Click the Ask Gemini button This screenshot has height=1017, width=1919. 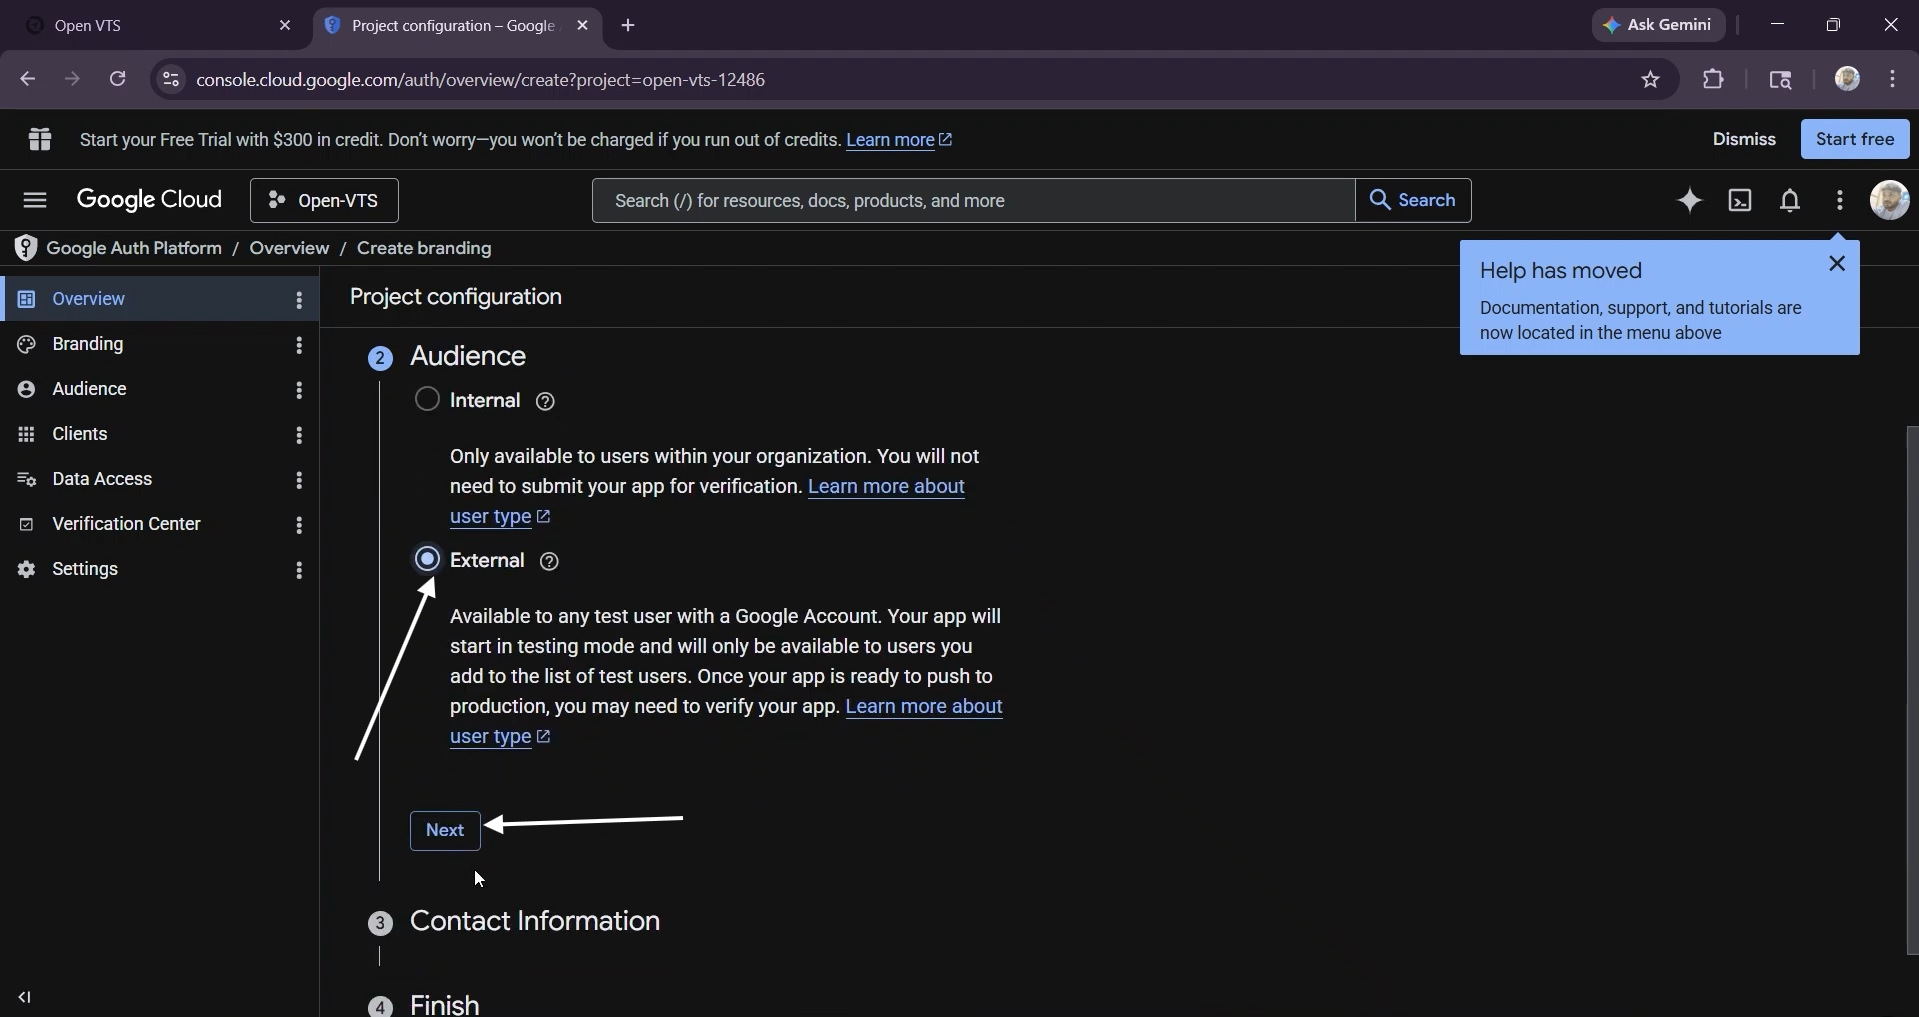[x=1658, y=25]
